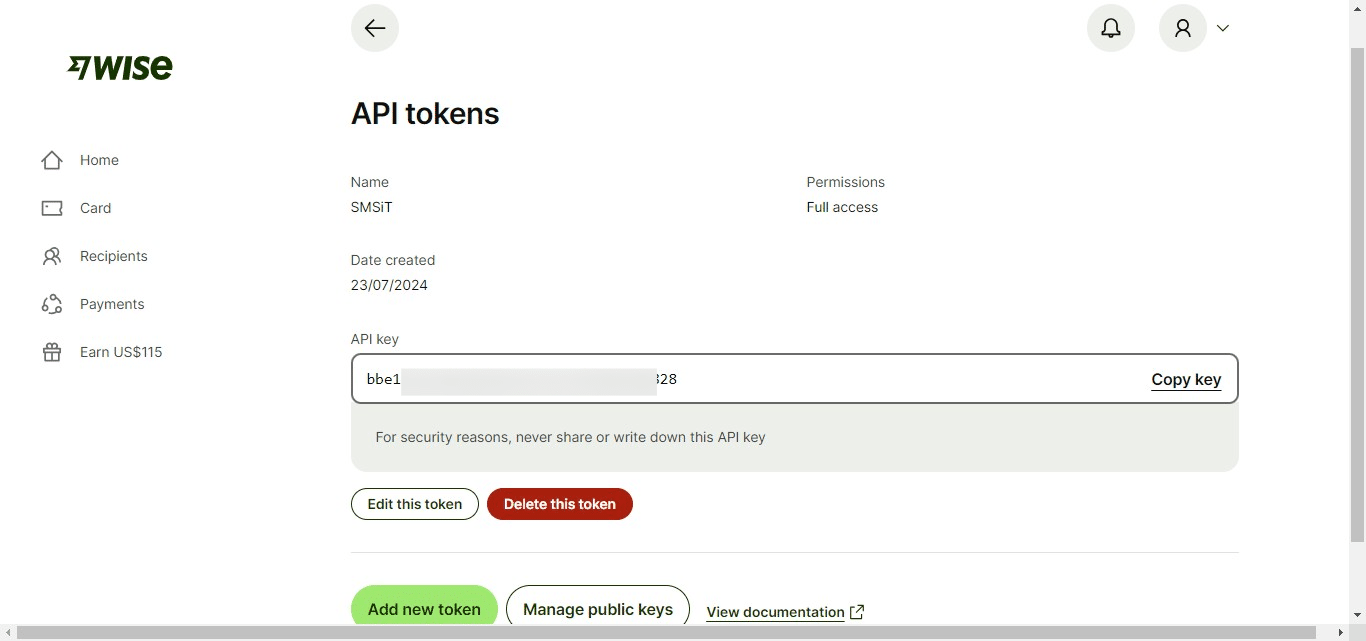Click the Earn gift box icon
The width and height of the screenshot is (1366, 641).
pos(52,352)
